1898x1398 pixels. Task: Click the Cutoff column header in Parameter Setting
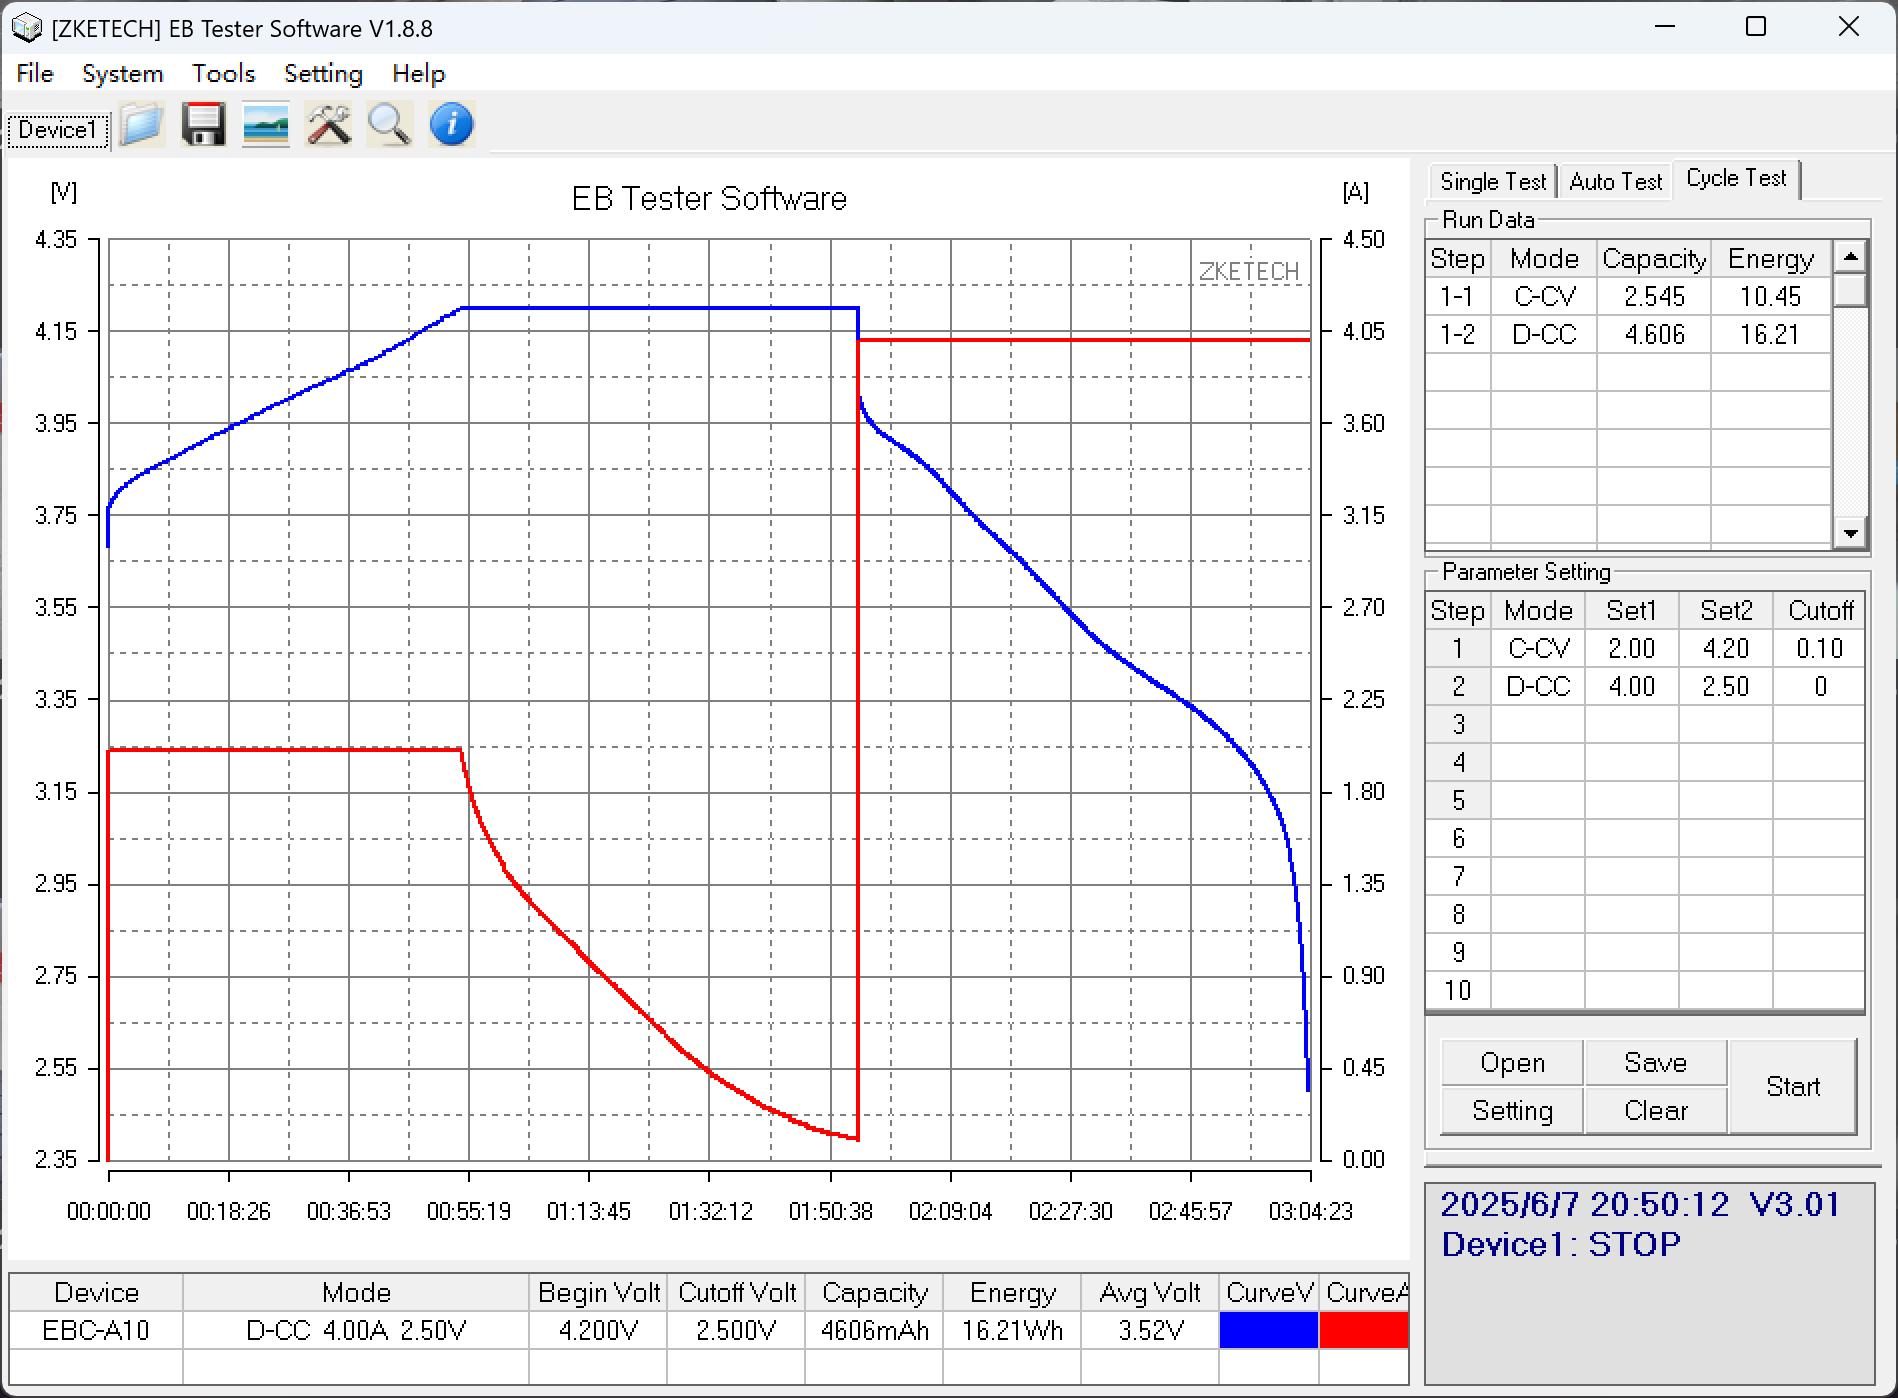tap(1820, 611)
